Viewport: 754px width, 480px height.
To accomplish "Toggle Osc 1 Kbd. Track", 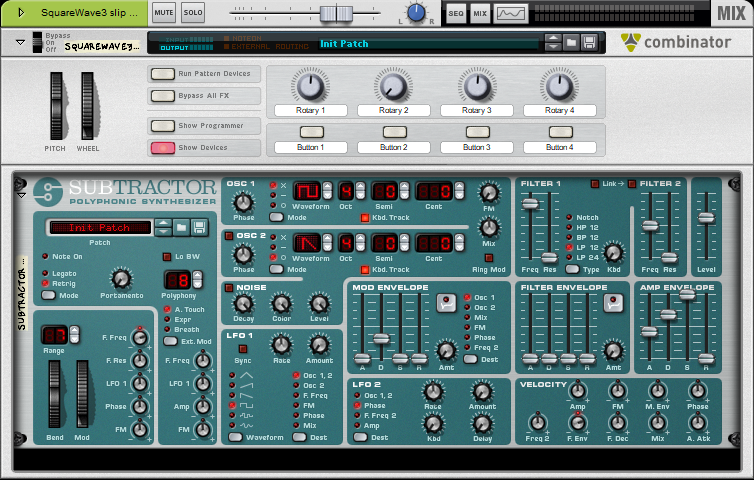I will point(364,218).
